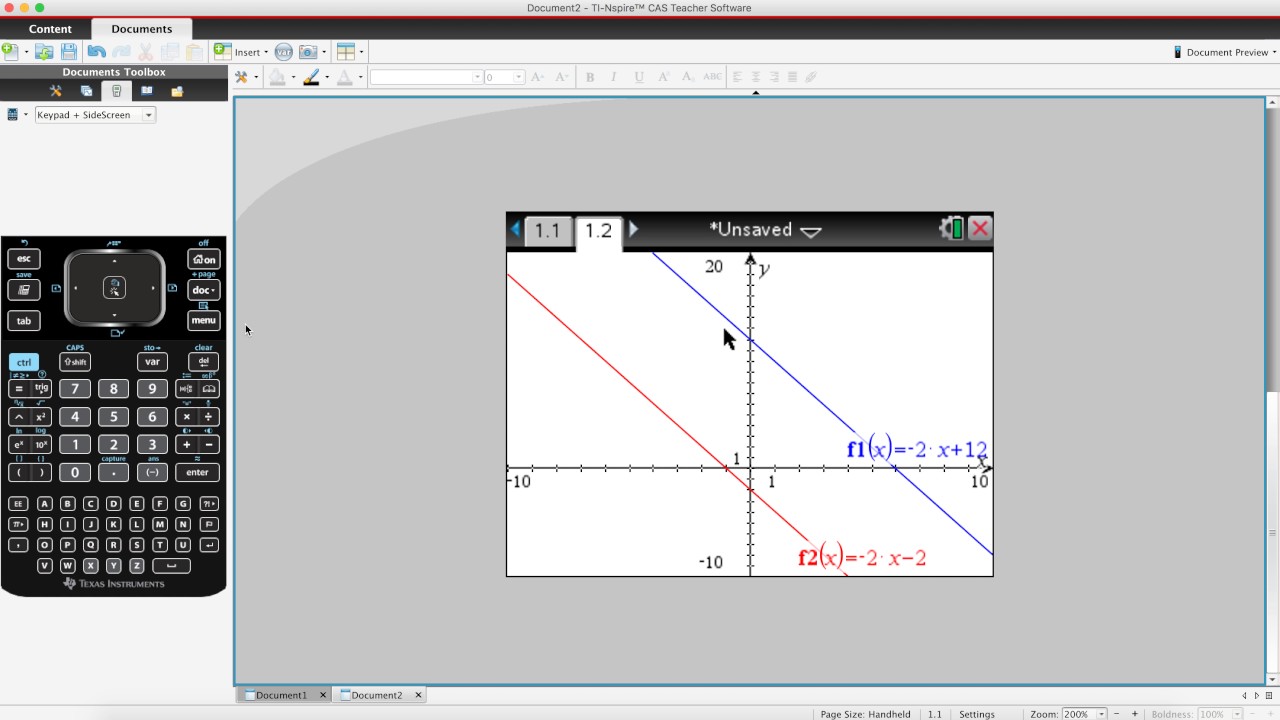
Task: Toggle the ctrl key on keypad
Action: (24, 362)
